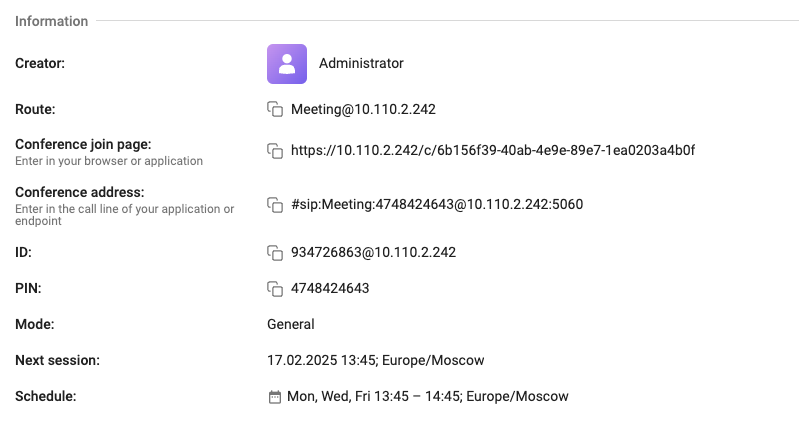Screen dimensions: 799x422
Task: Click the Information section header
Action: point(51,21)
